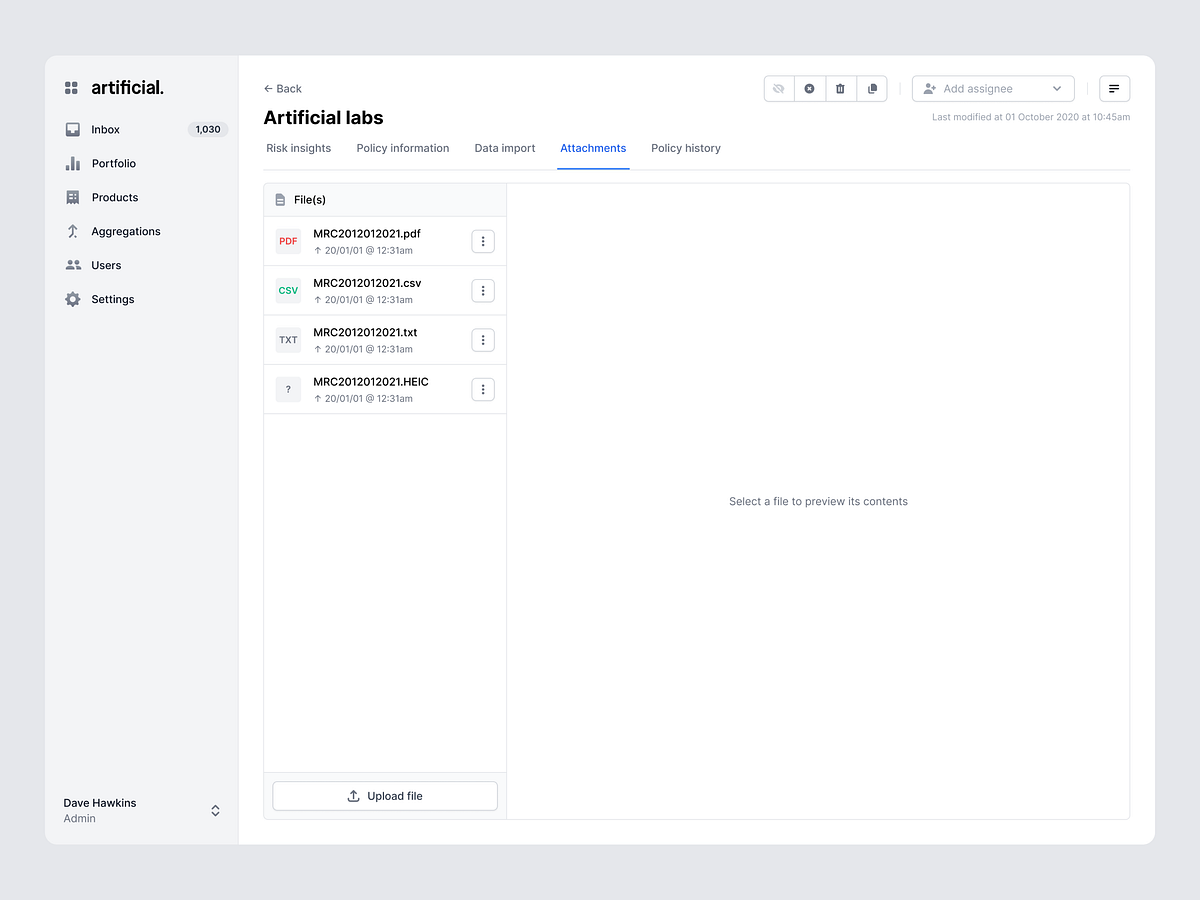Switch to the Risk insights tab
This screenshot has height=900, width=1200.
[298, 148]
